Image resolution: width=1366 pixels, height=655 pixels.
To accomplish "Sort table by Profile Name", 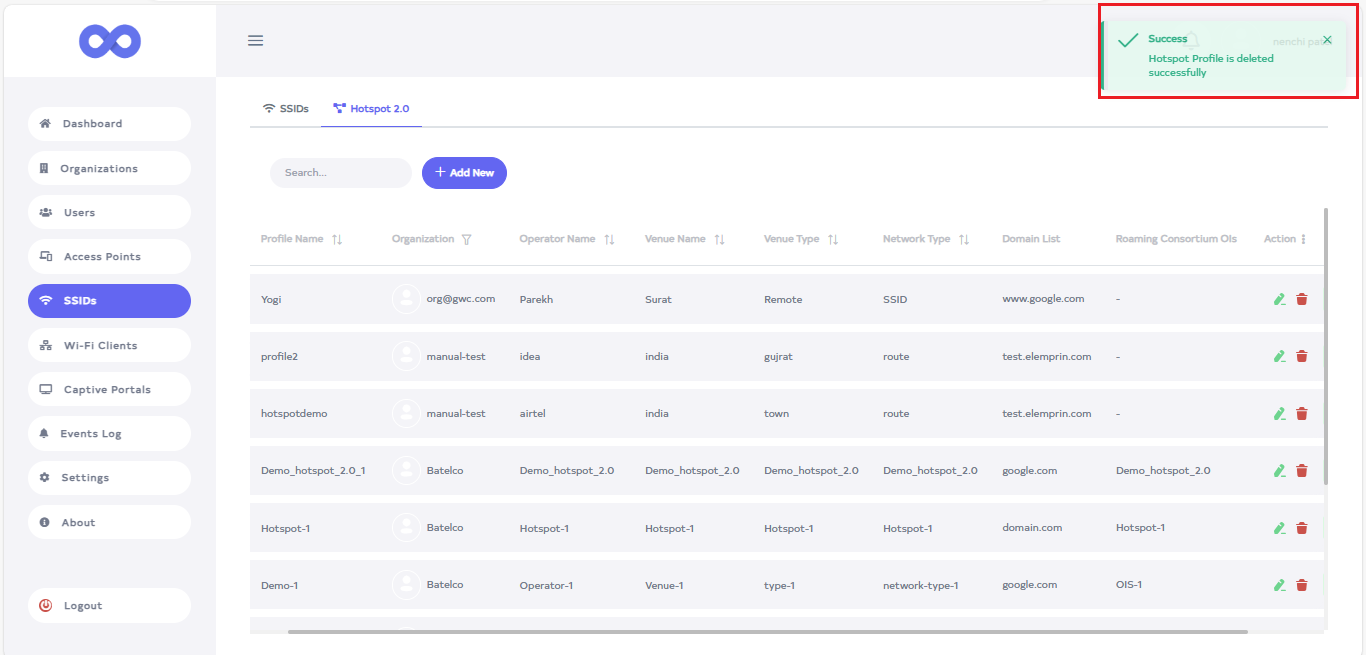I will tap(337, 240).
